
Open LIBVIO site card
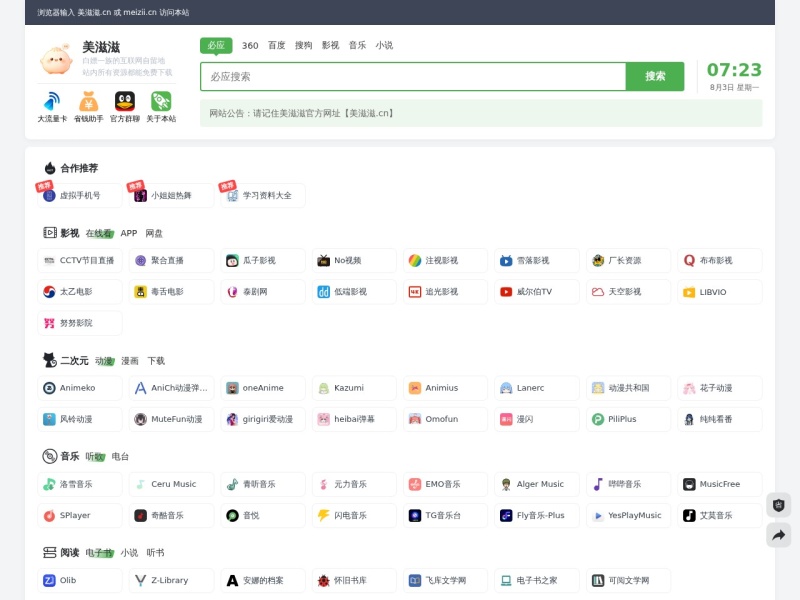720,292
